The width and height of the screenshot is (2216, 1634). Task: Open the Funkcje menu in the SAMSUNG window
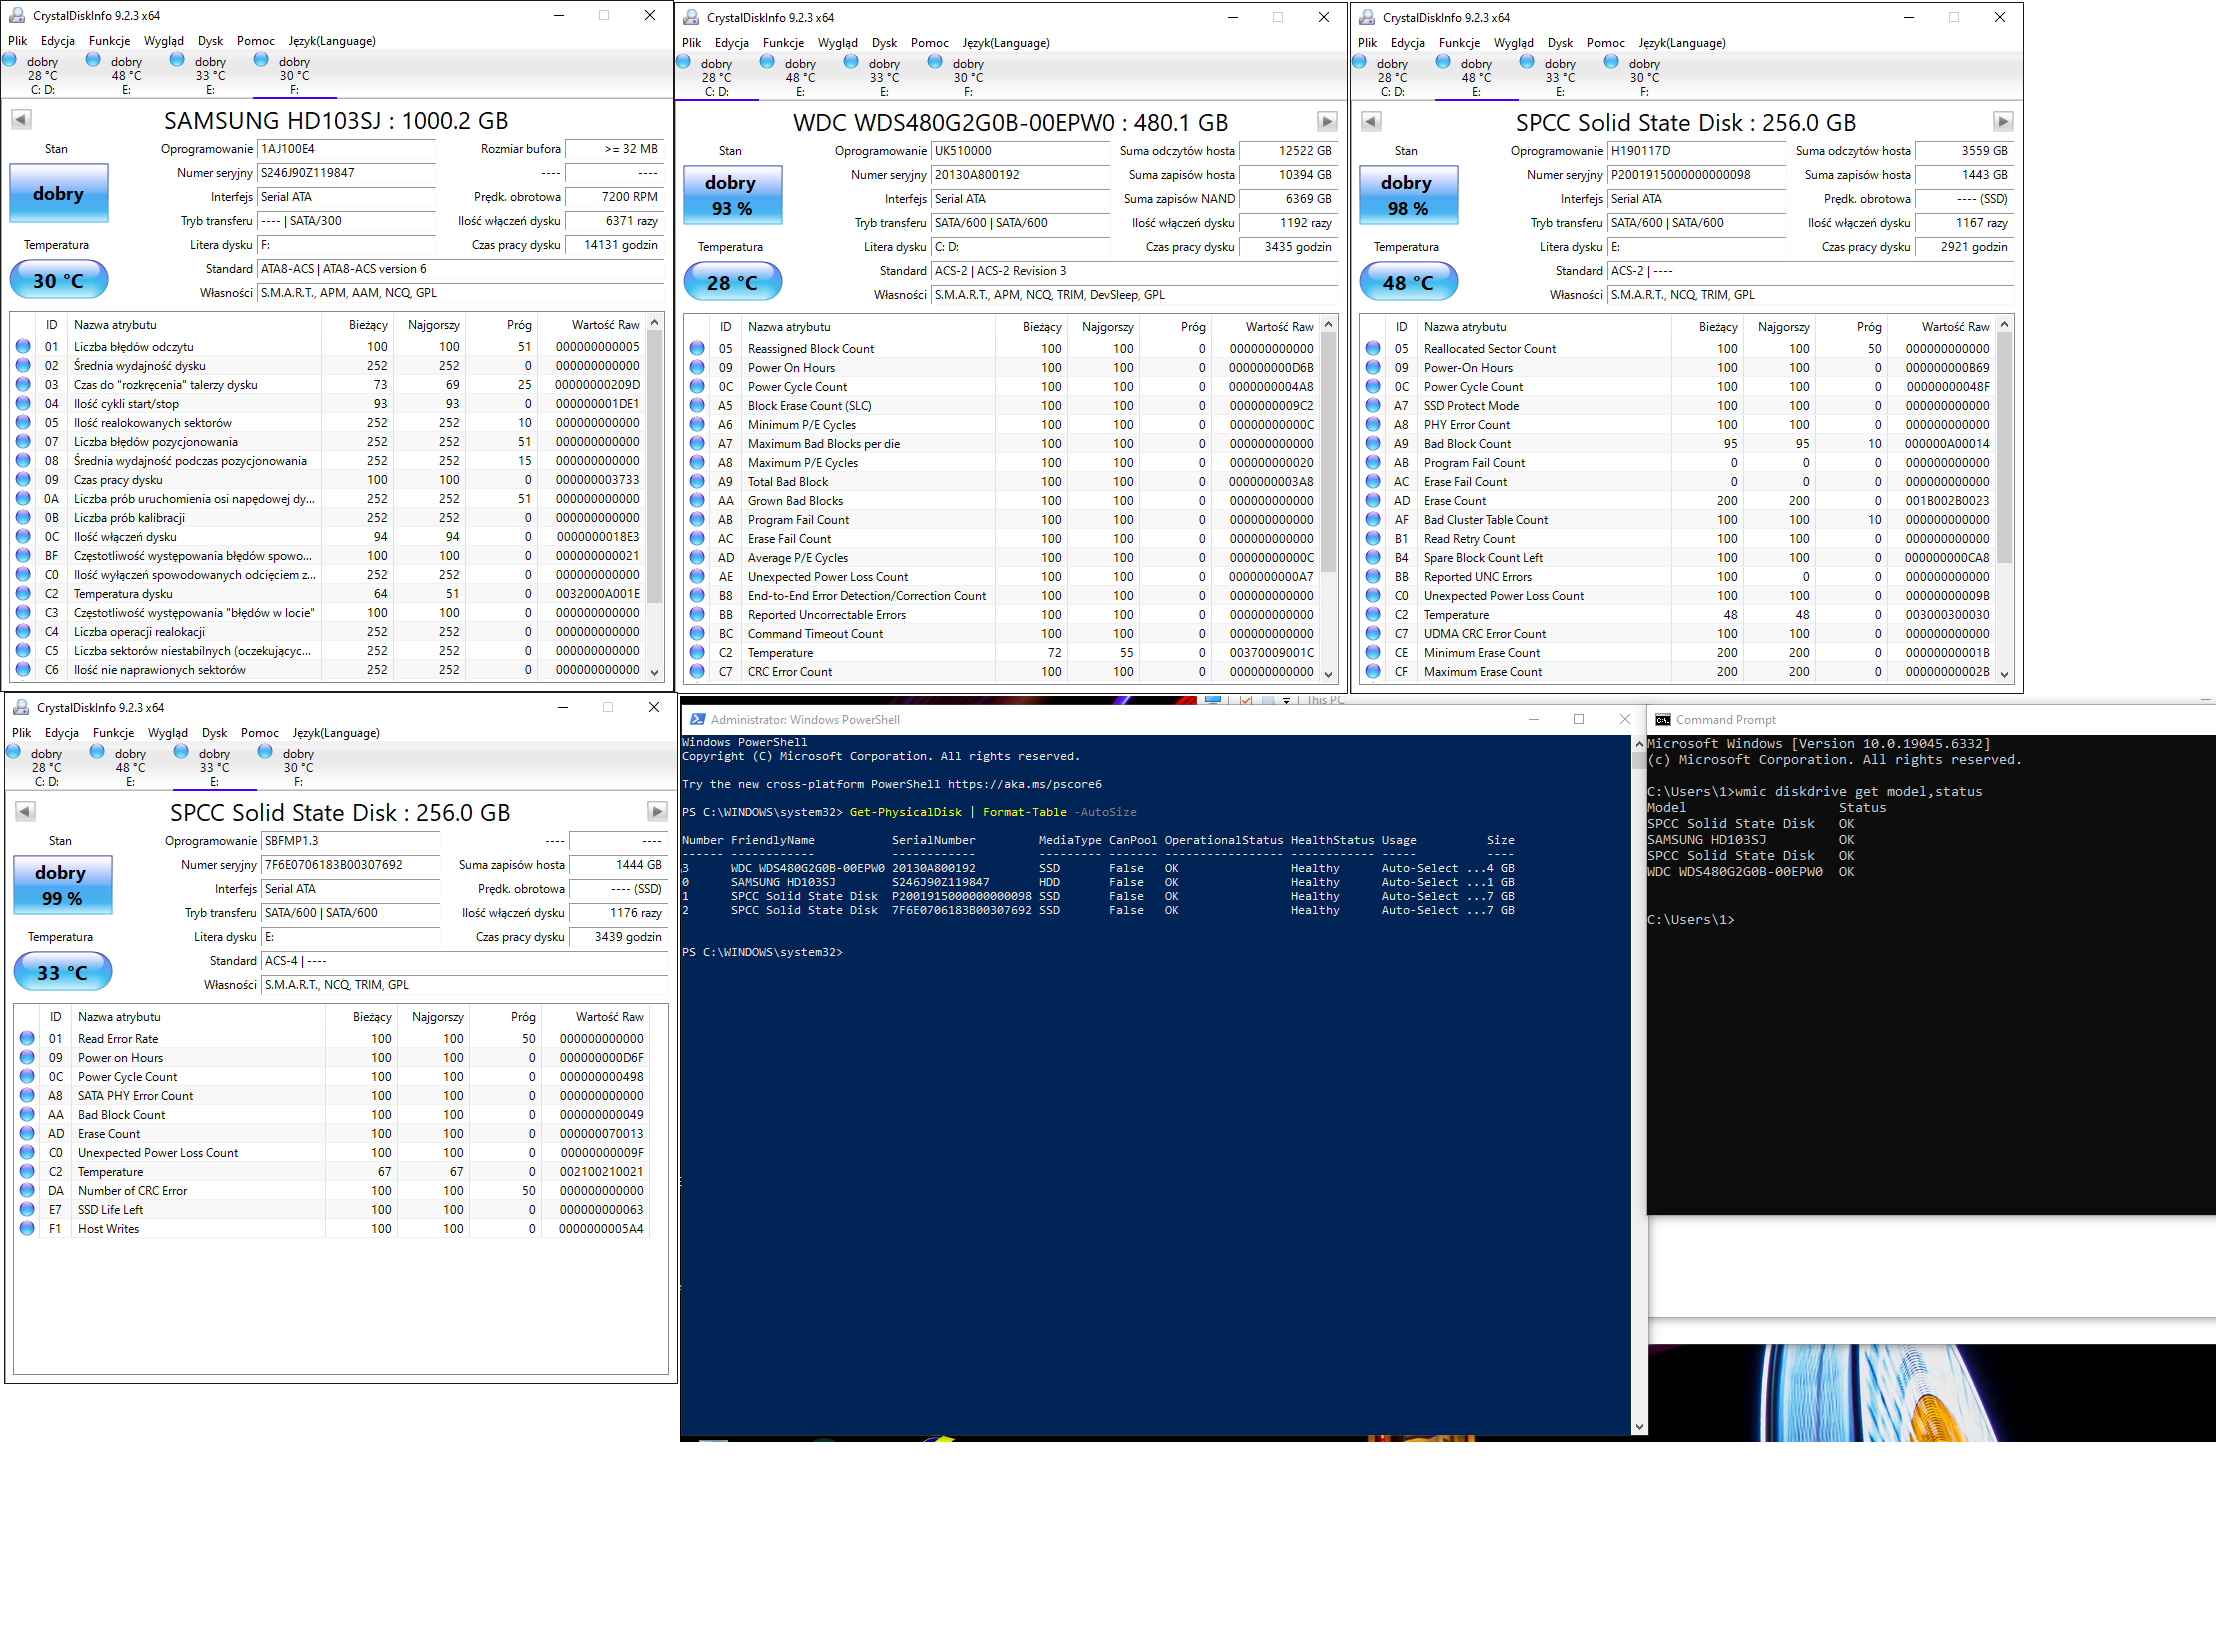[109, 41]
